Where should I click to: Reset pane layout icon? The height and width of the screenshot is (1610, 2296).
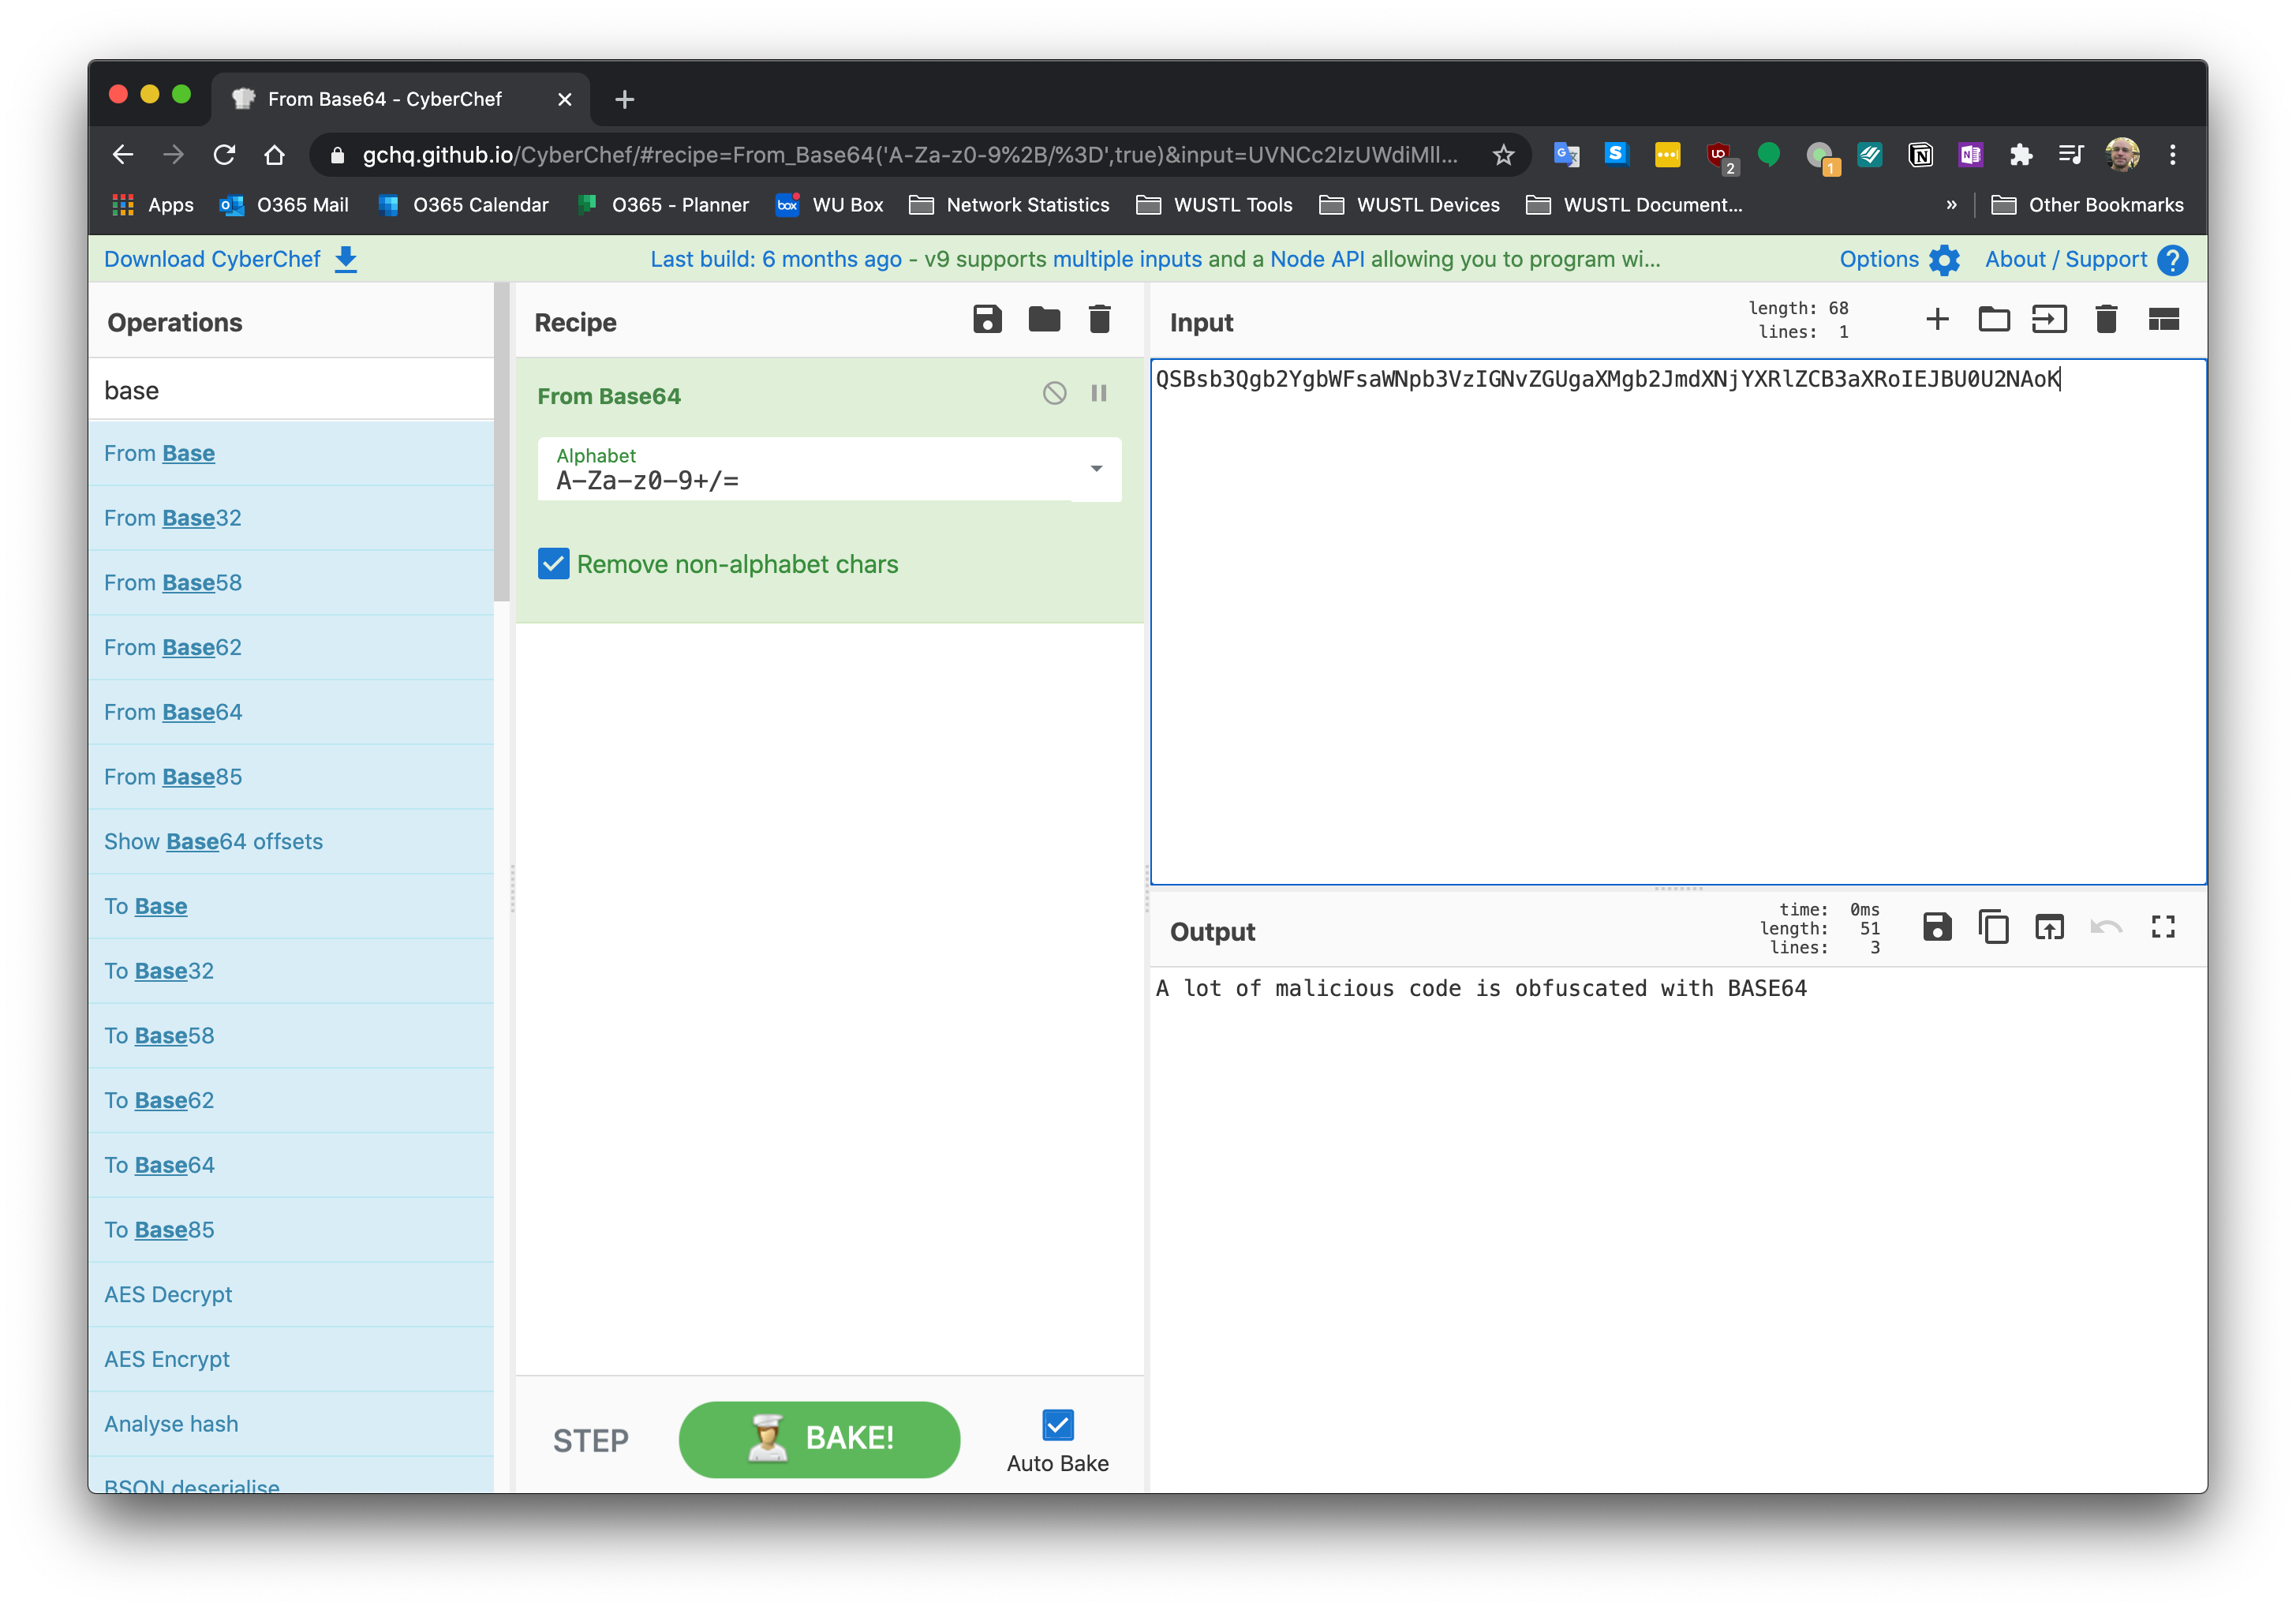(x=2163, y=320)
